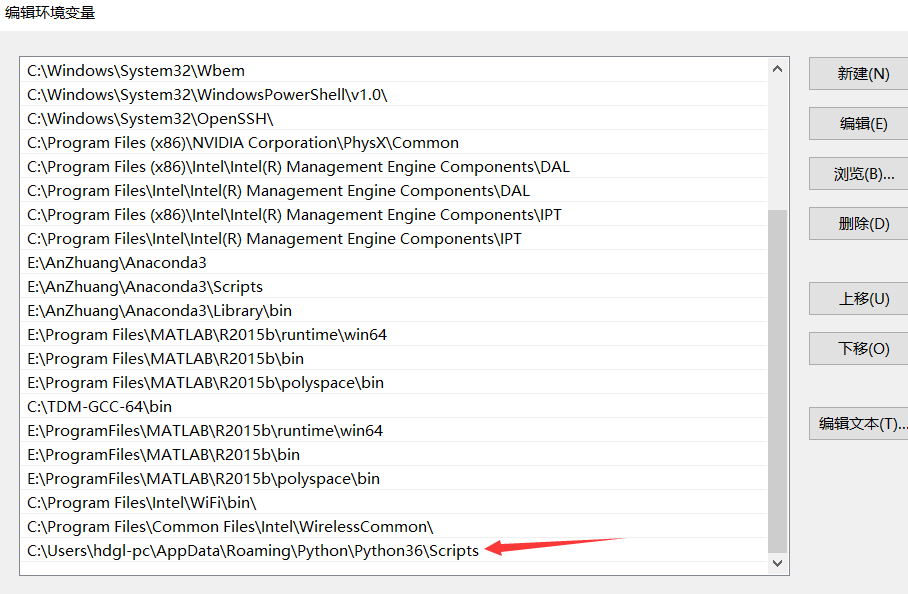Select the Intel\WirelessCommon\ path entry
908x594 pixels.
(394, 527)
